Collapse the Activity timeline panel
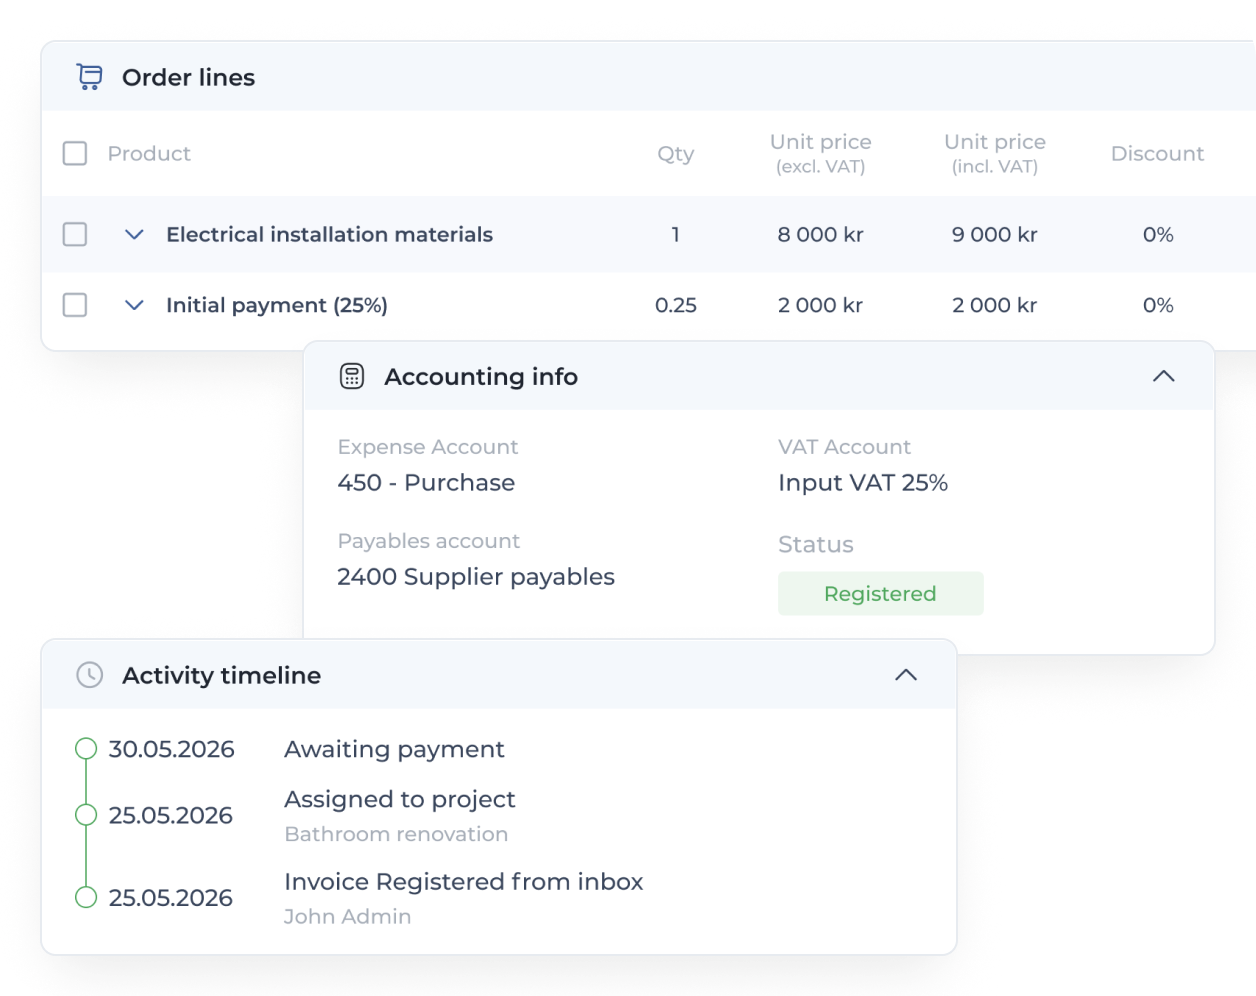Image resolution: width=1256 pixels, height=996 pixels. 906,675
